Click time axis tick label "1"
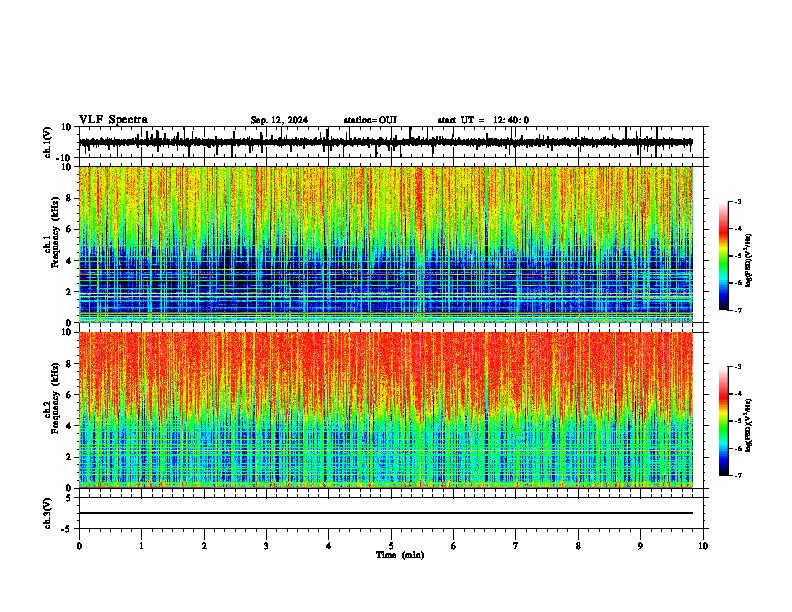This screenshot has width=792, height=612. (141, 546)
